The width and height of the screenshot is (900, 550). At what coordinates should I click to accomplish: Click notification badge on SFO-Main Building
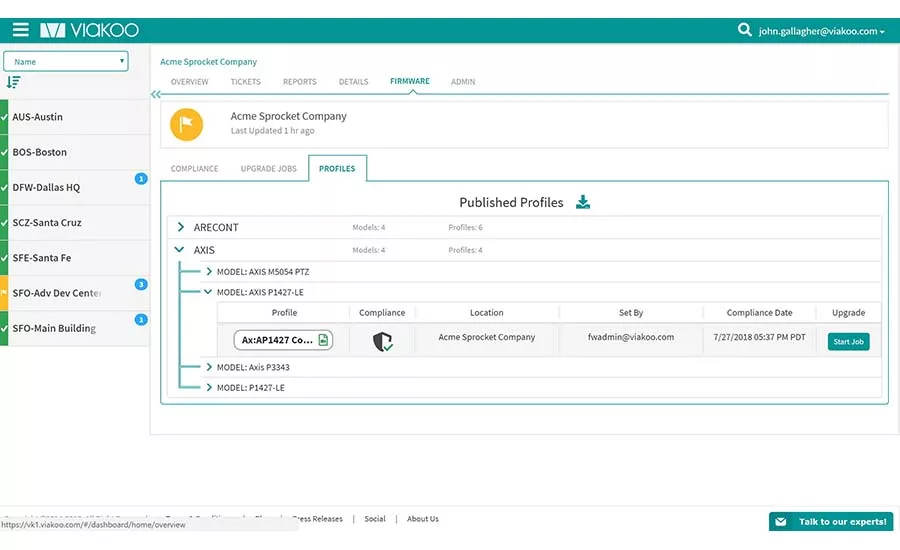click(141, 319)
